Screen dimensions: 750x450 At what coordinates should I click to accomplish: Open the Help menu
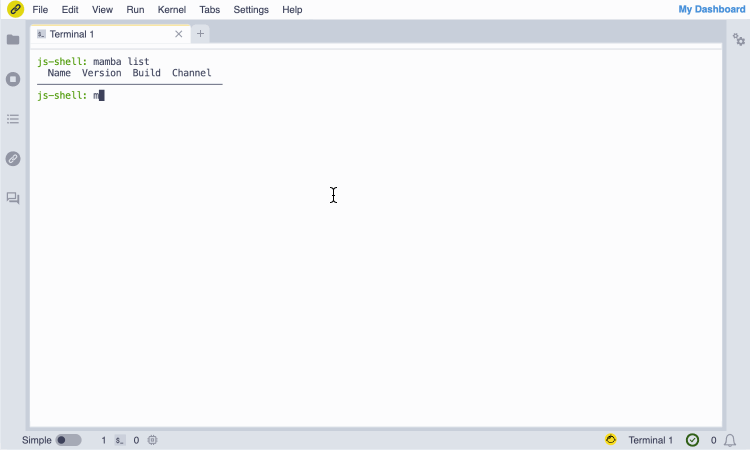click(x=292, y=10)
